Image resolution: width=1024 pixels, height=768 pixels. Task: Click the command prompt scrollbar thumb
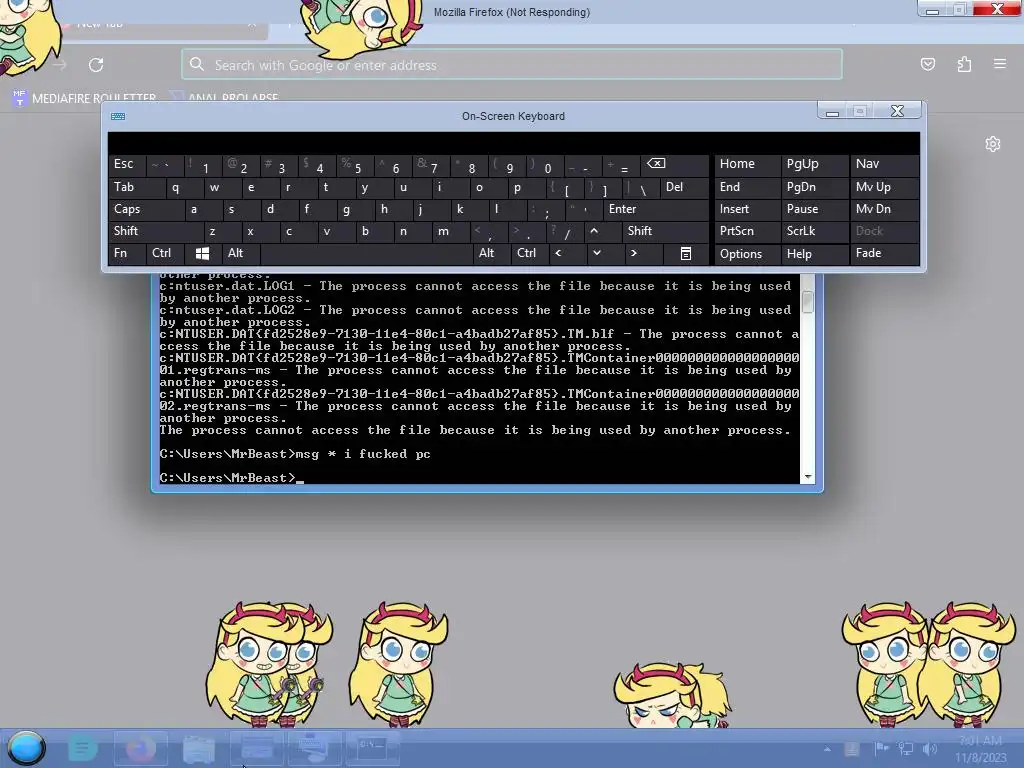[808, 302]
